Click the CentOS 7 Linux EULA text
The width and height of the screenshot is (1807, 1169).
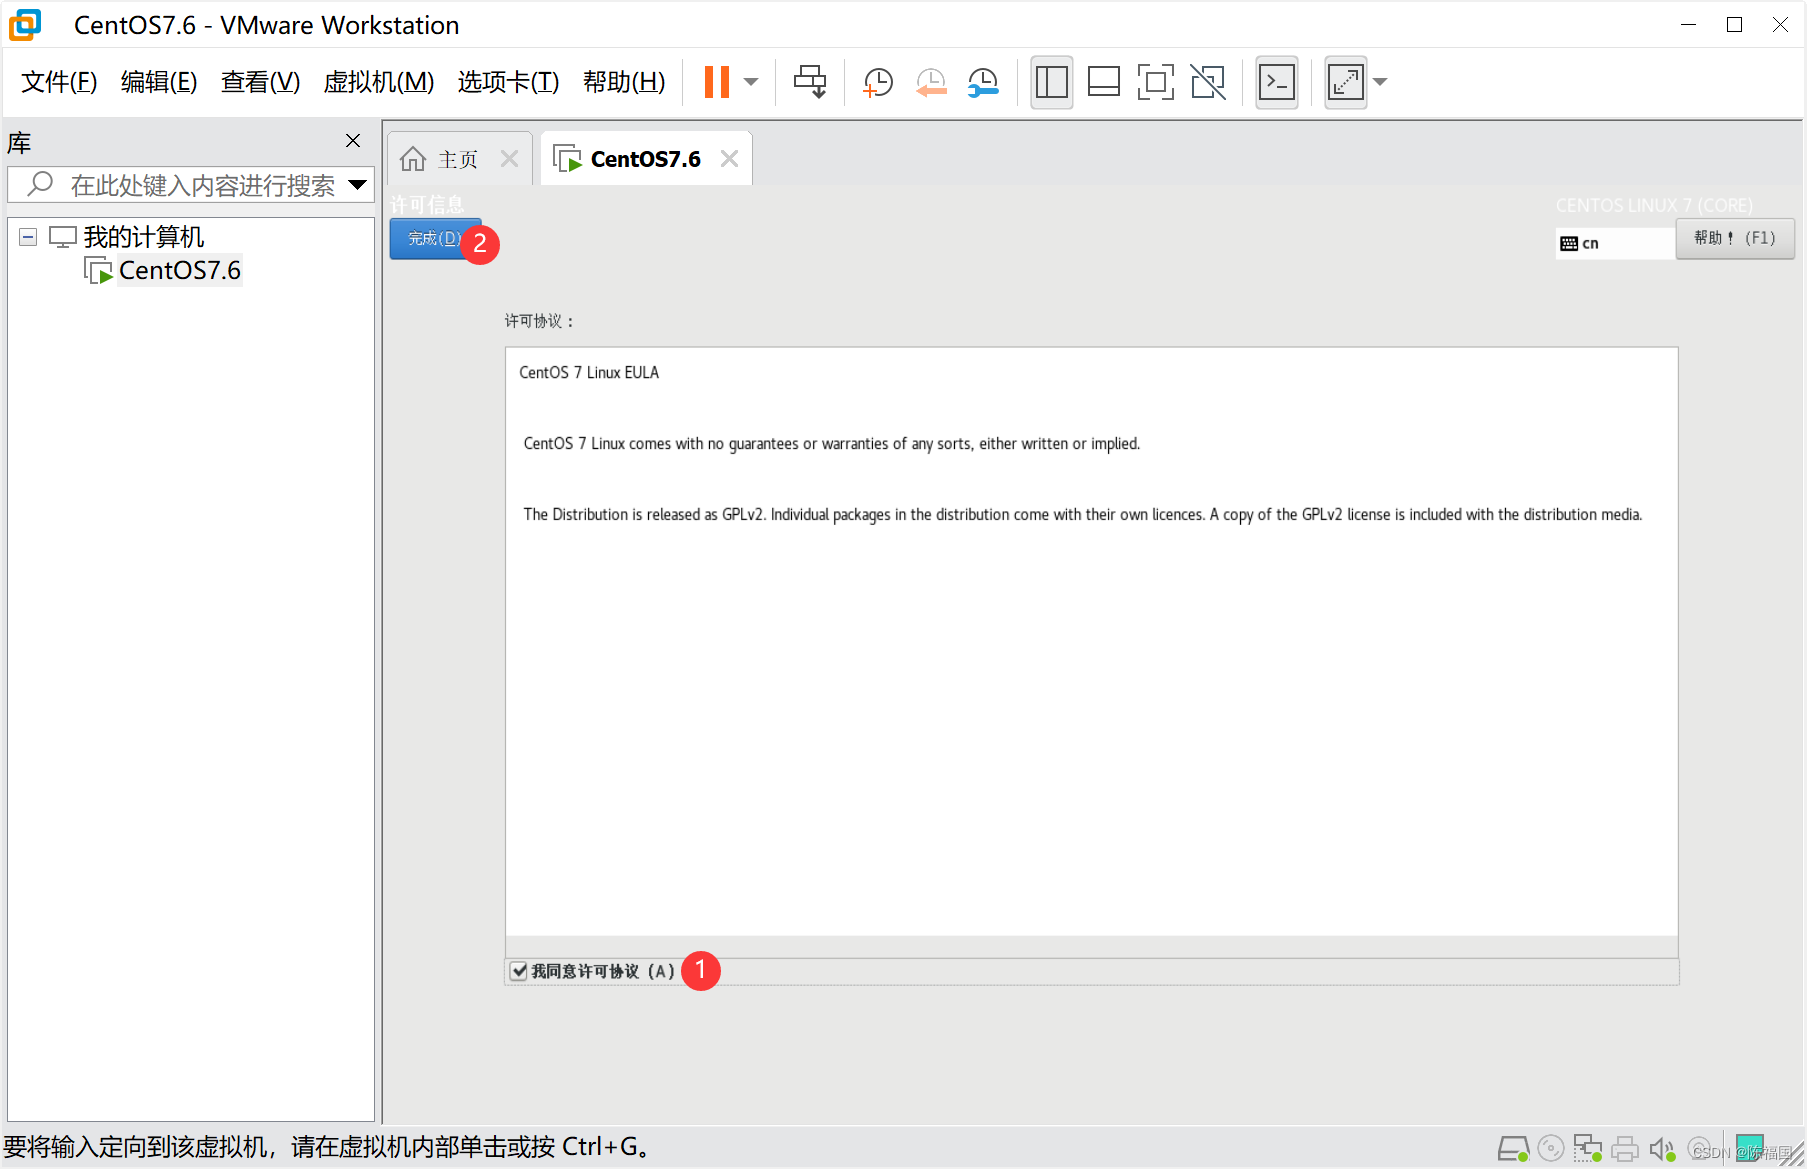589,373
